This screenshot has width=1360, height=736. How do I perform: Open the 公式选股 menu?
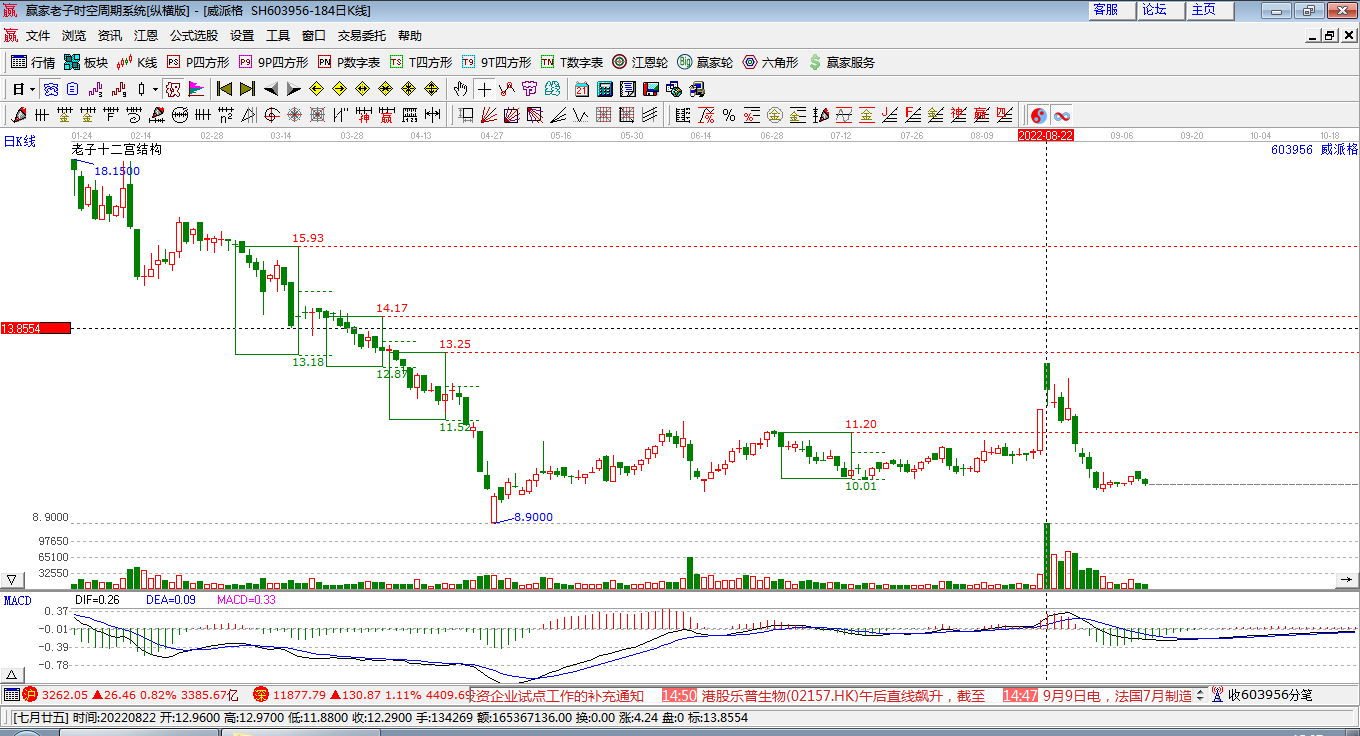(x=193, y=36)
